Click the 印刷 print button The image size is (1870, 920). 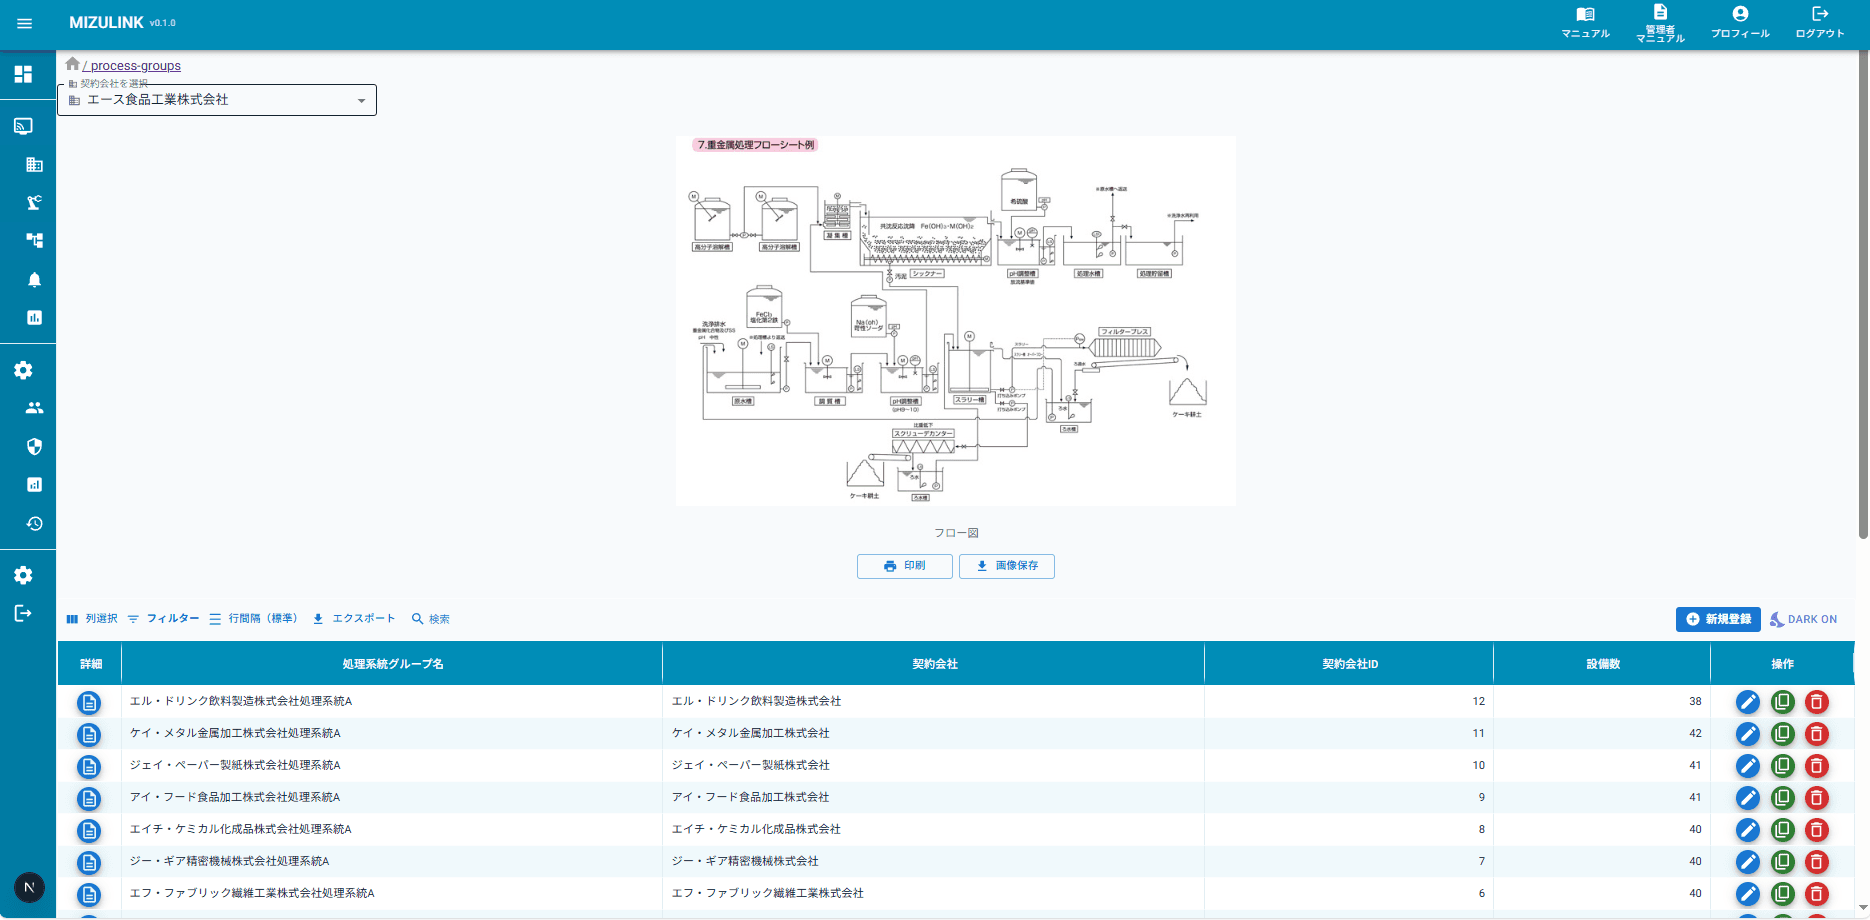(905, 566)
